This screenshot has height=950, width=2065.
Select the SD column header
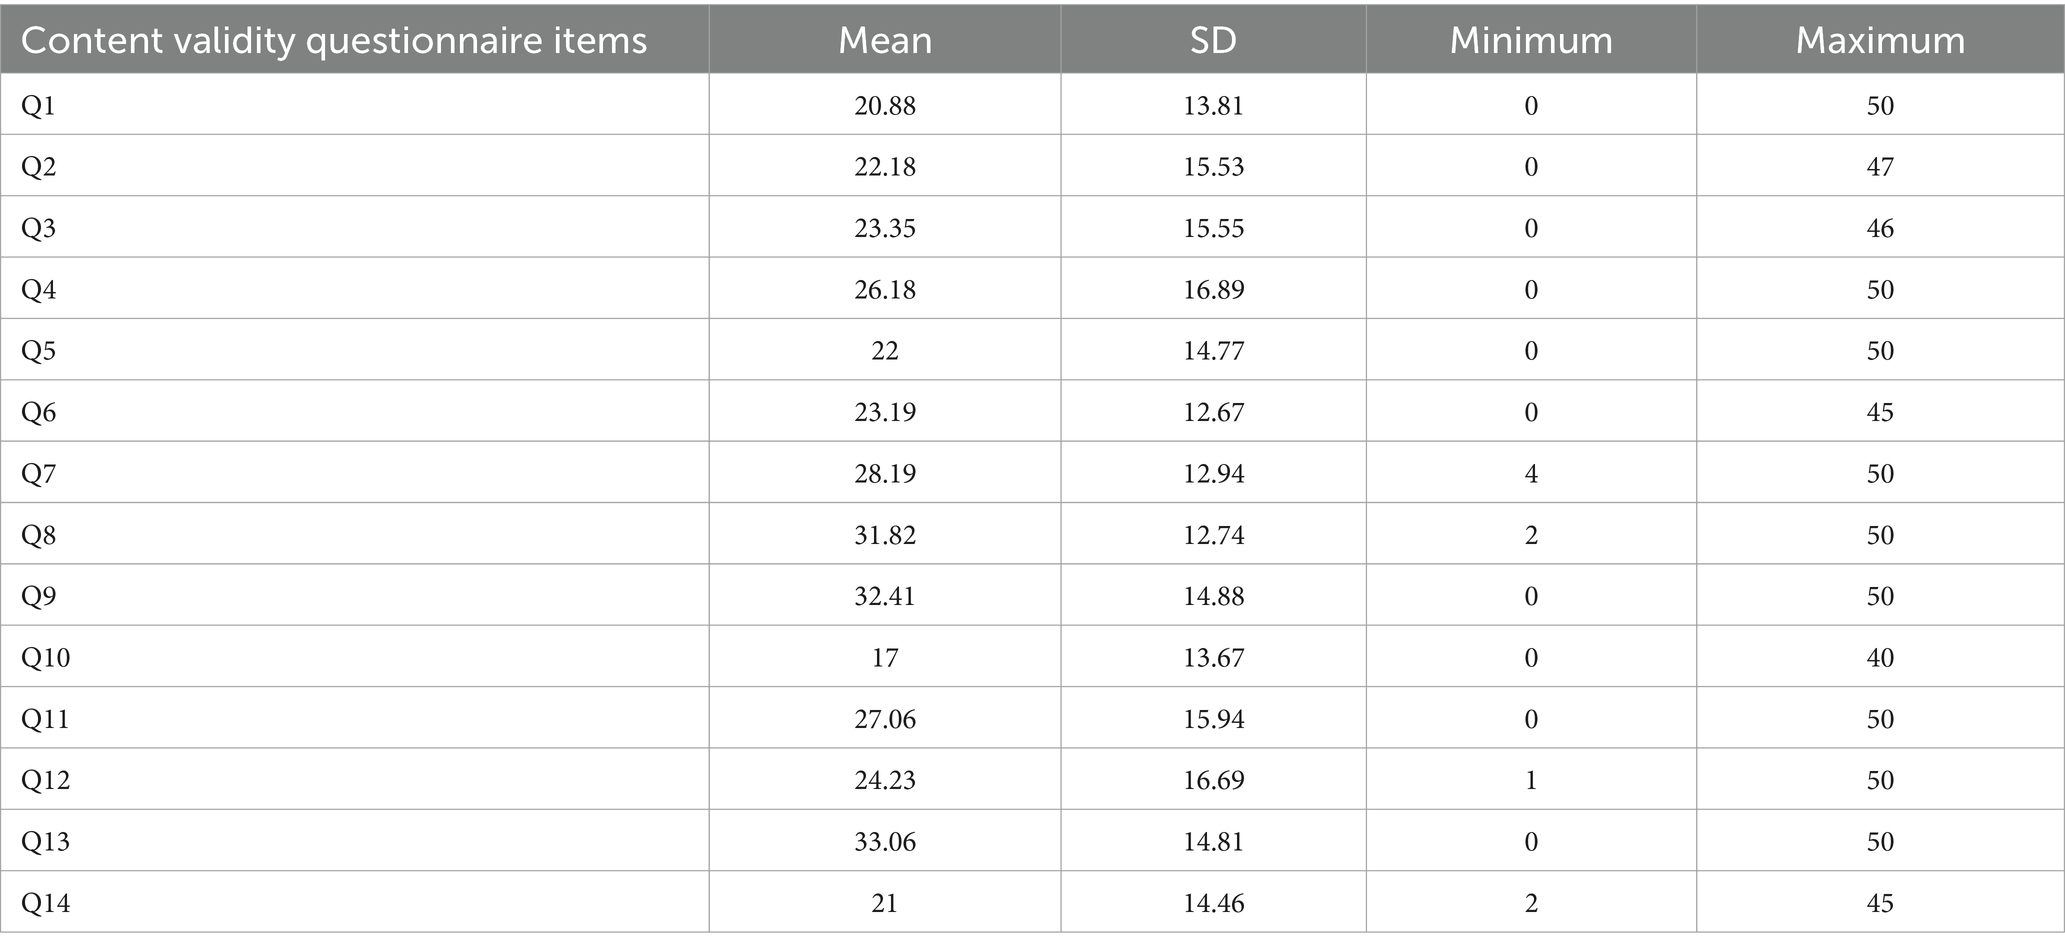(x=1213, y=40)
